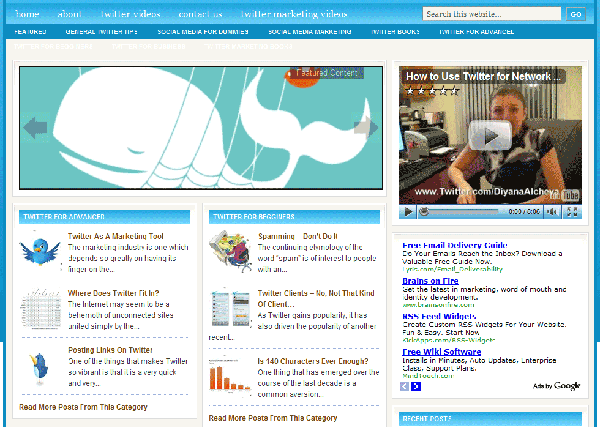Screen dimensions: 600x427
Task: Open Is 140 Characters Ever Enough article
Action: 313,361
